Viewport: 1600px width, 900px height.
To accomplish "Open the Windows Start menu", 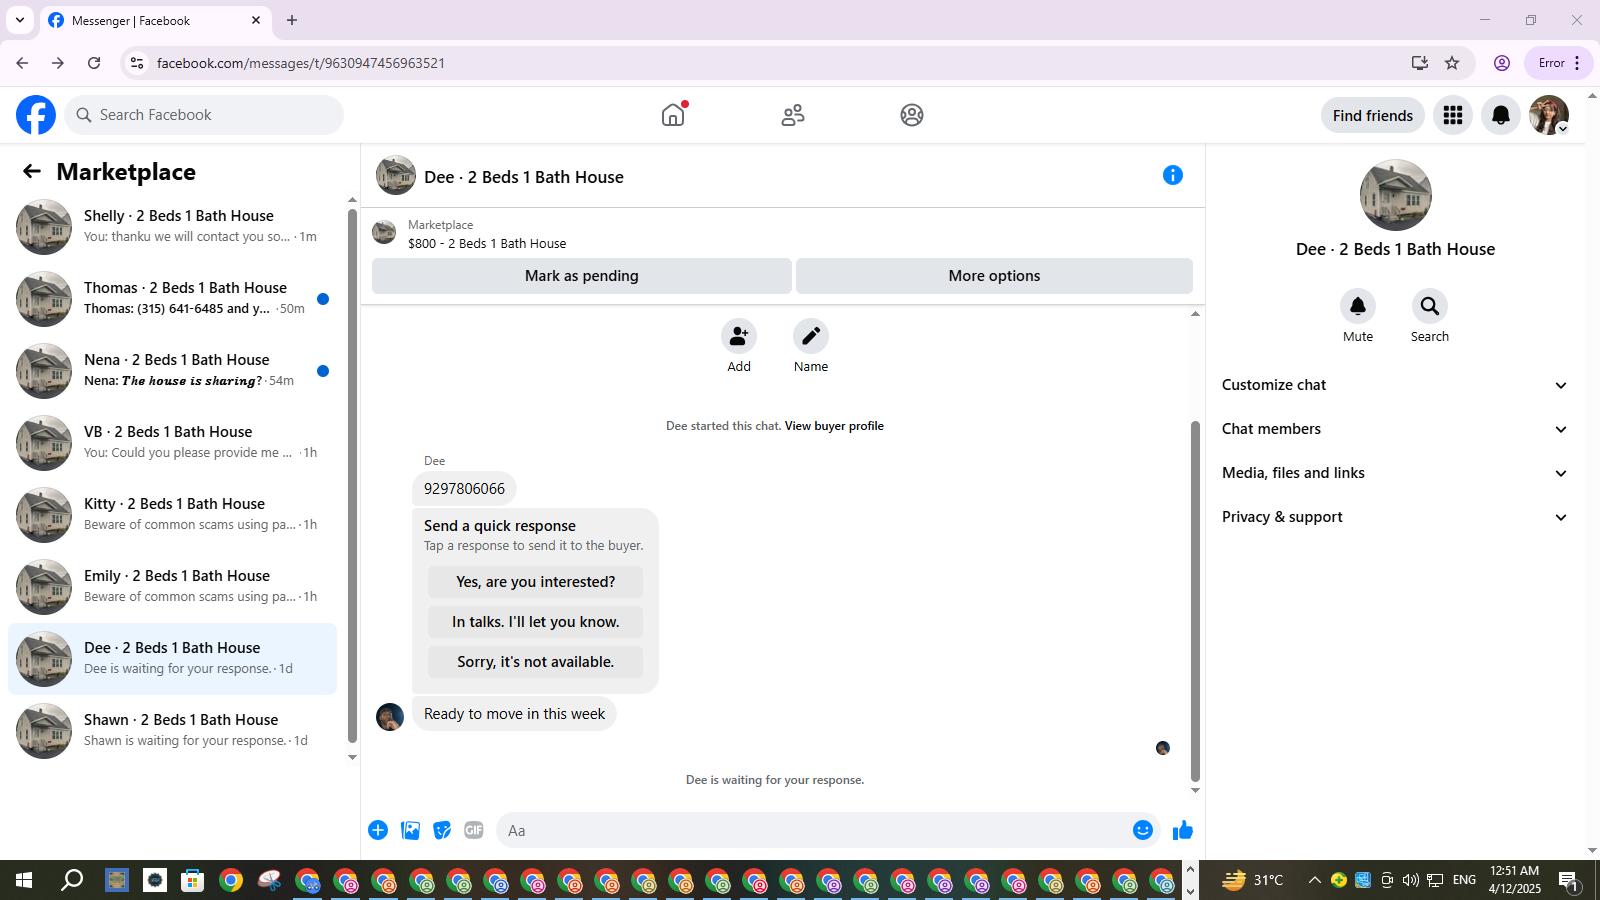I will click(x=24, y=880).
